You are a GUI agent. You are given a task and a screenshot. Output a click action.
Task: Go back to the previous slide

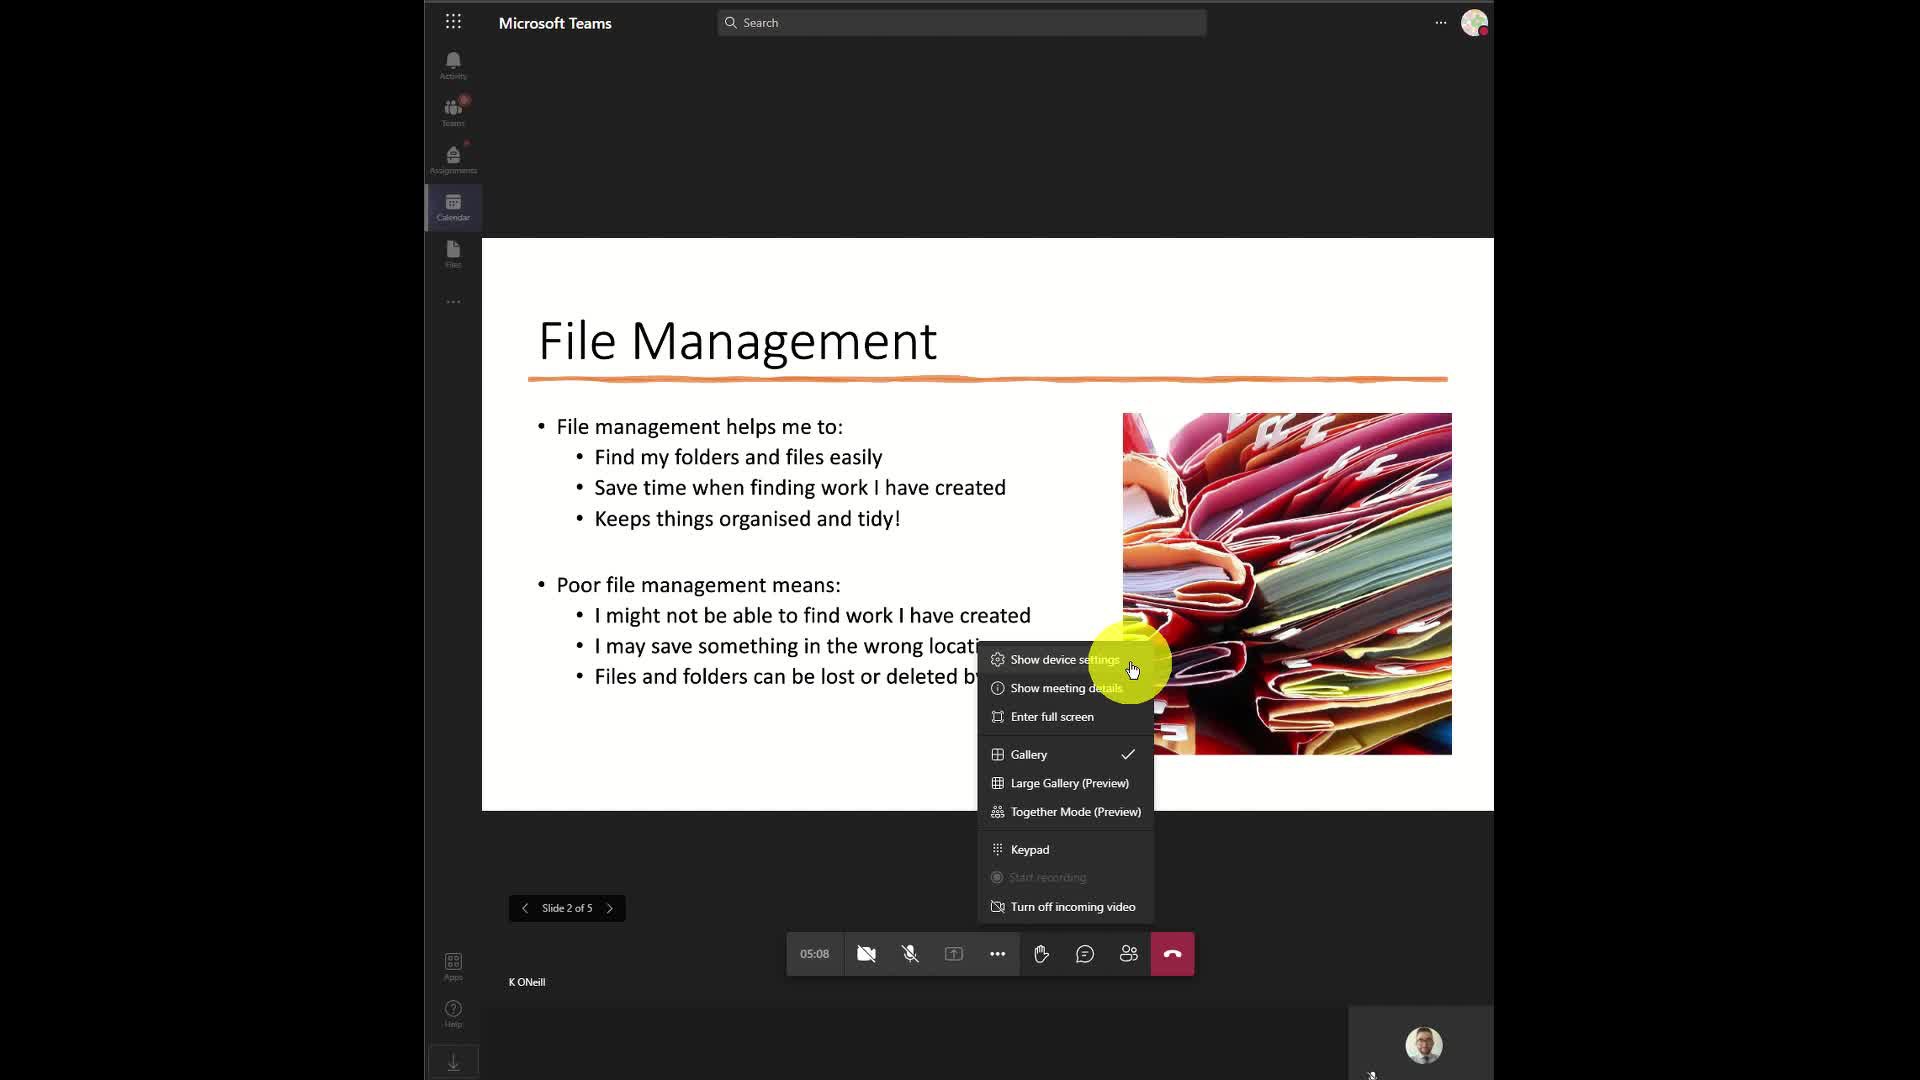(x=525, y=908)
